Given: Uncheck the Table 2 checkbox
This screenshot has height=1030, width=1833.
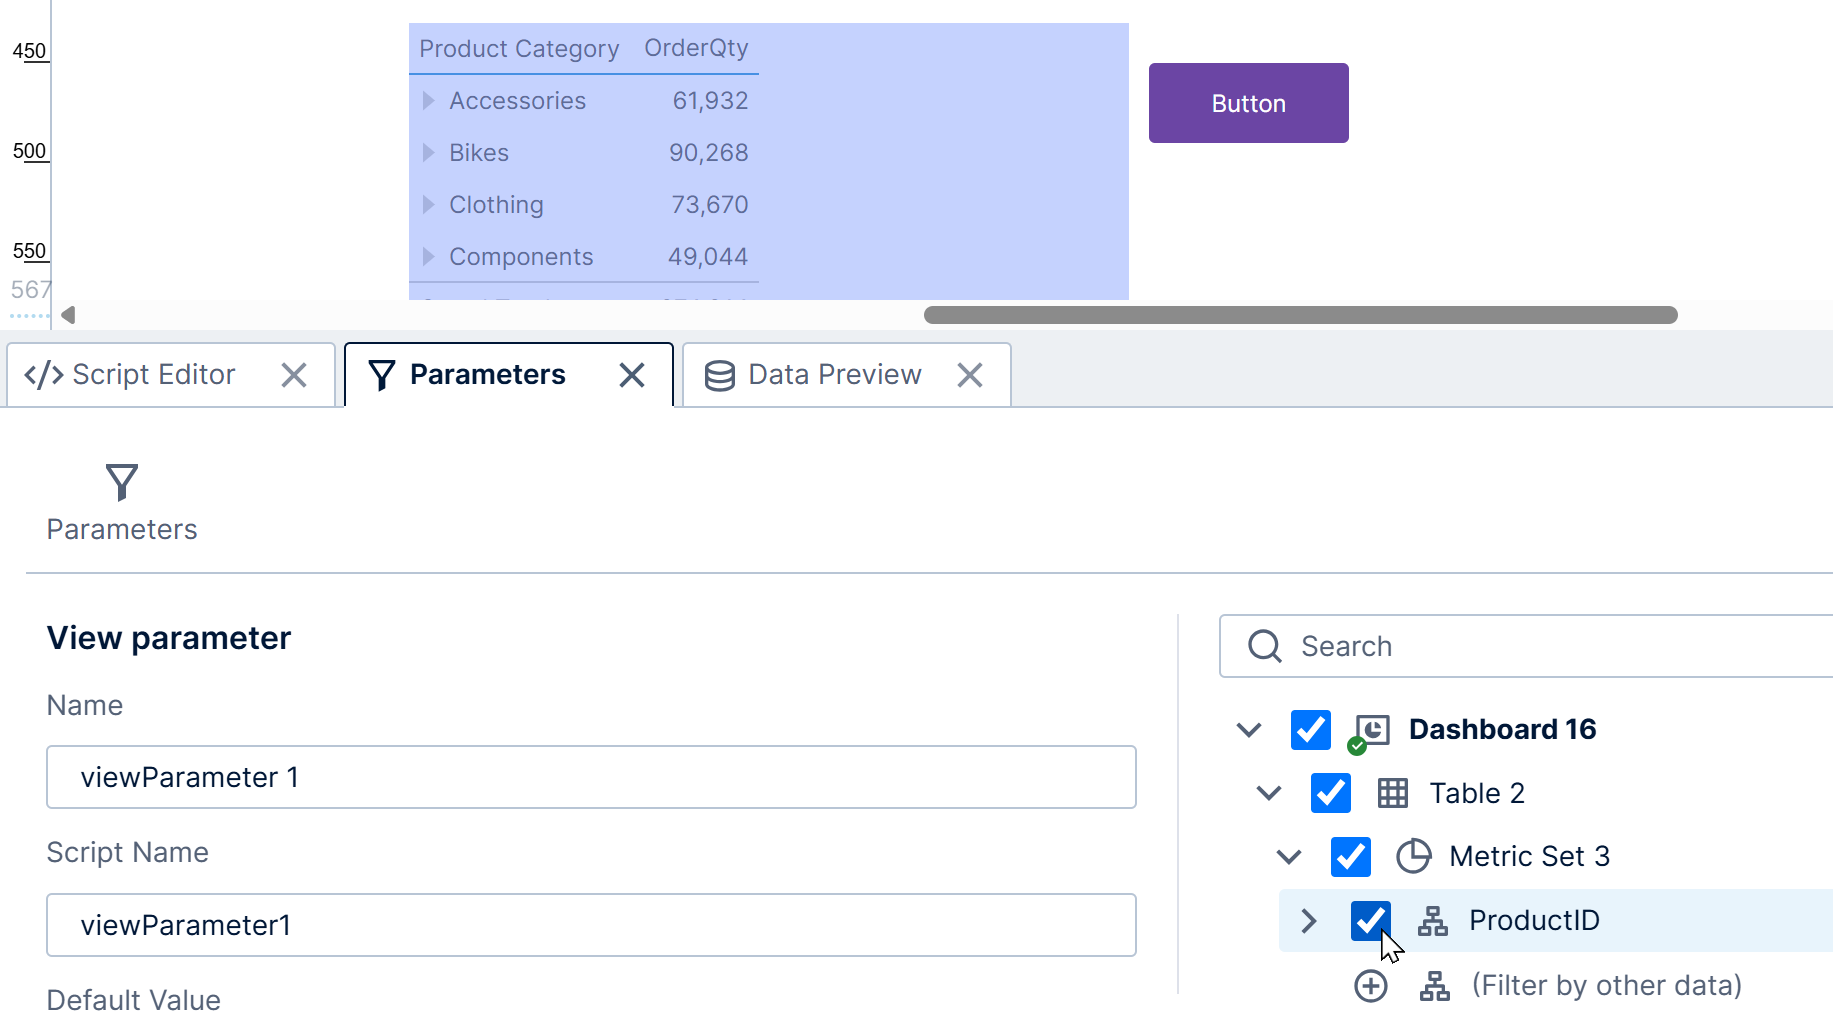Looking at the screenshot, I should coord(1330,793).
